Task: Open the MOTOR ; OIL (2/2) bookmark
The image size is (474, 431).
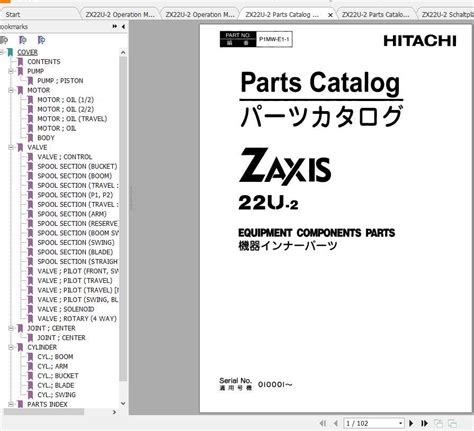Action: 65,109
